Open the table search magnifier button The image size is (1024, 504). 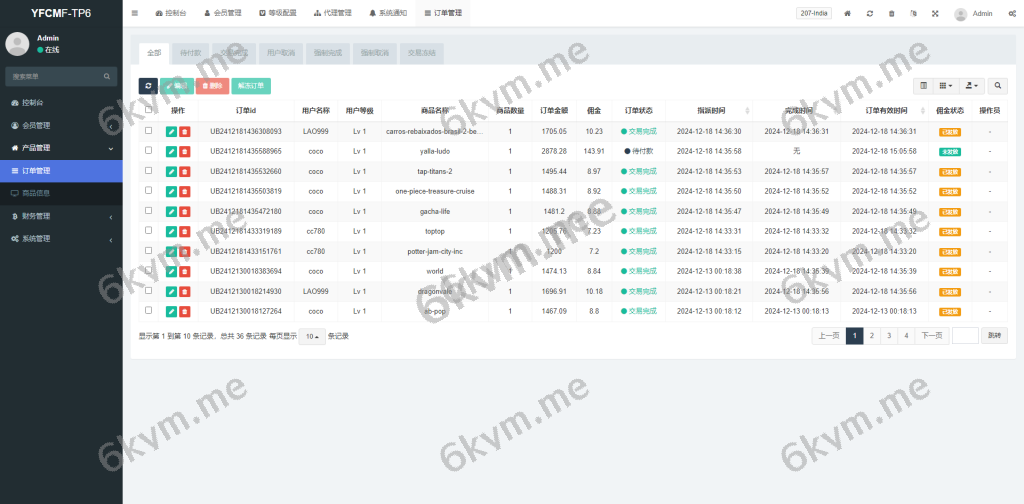pyautogui.click(x=998, y=86)
